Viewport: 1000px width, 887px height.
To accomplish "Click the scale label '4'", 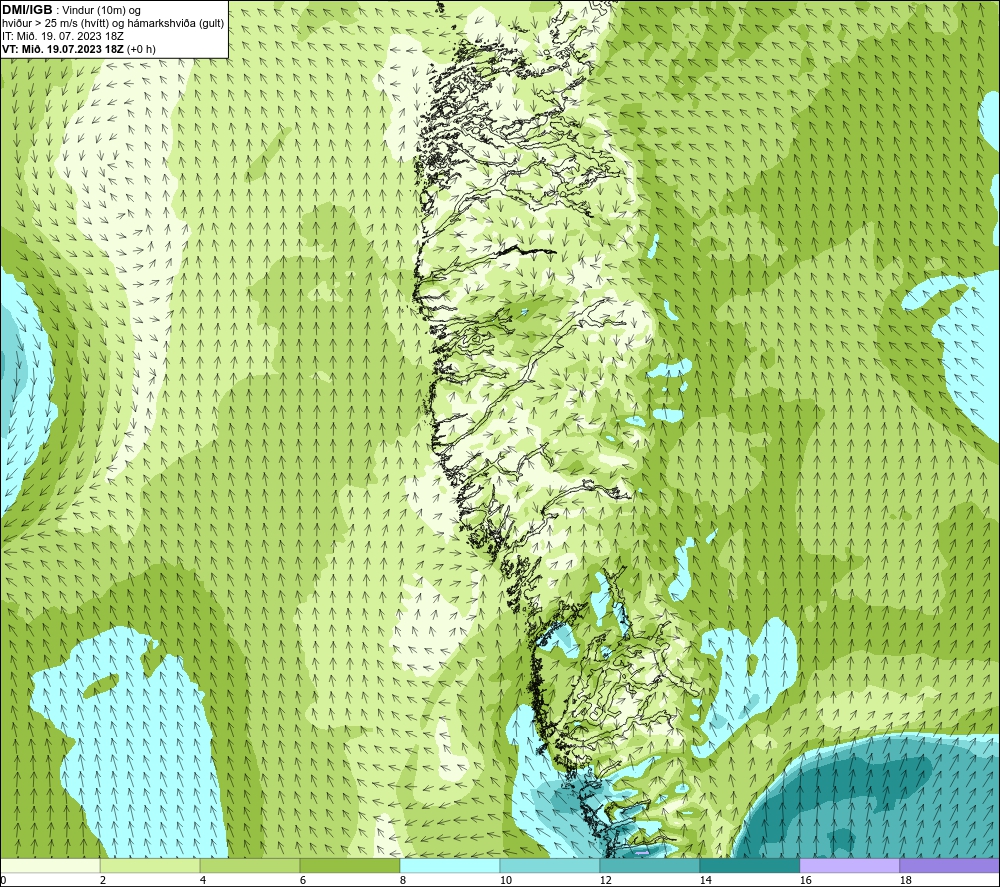I will click(203, 881).
